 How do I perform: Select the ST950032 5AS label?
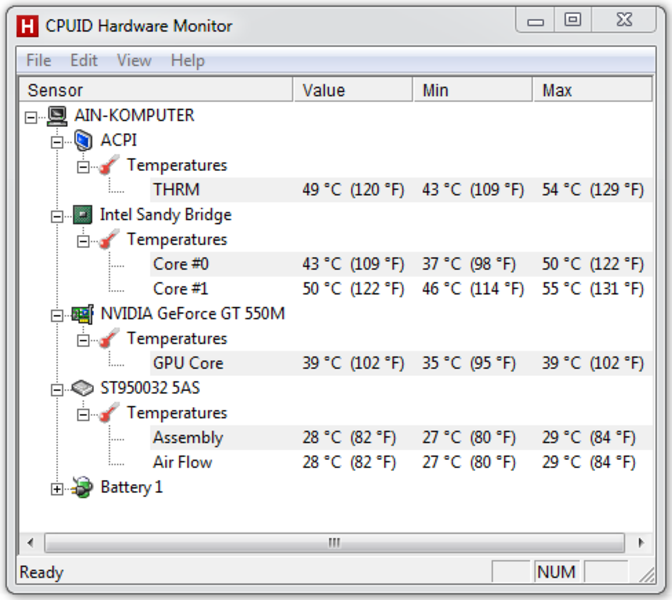[x=150, y=388]
